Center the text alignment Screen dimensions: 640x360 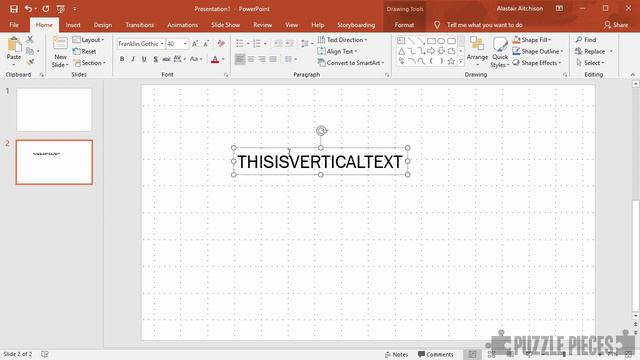point(251,59)
